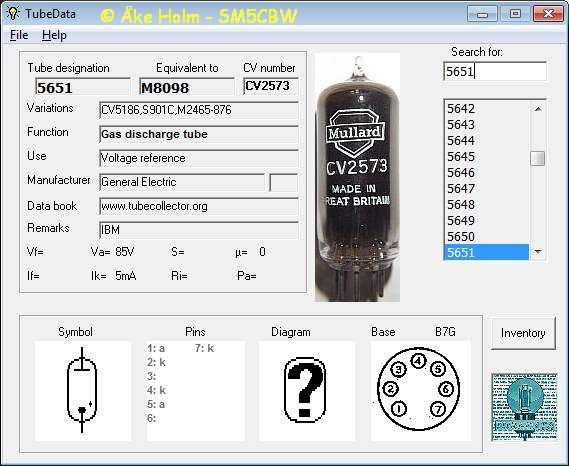
Task: Maximize the TubeData window
Action: (x=515, y=14)
